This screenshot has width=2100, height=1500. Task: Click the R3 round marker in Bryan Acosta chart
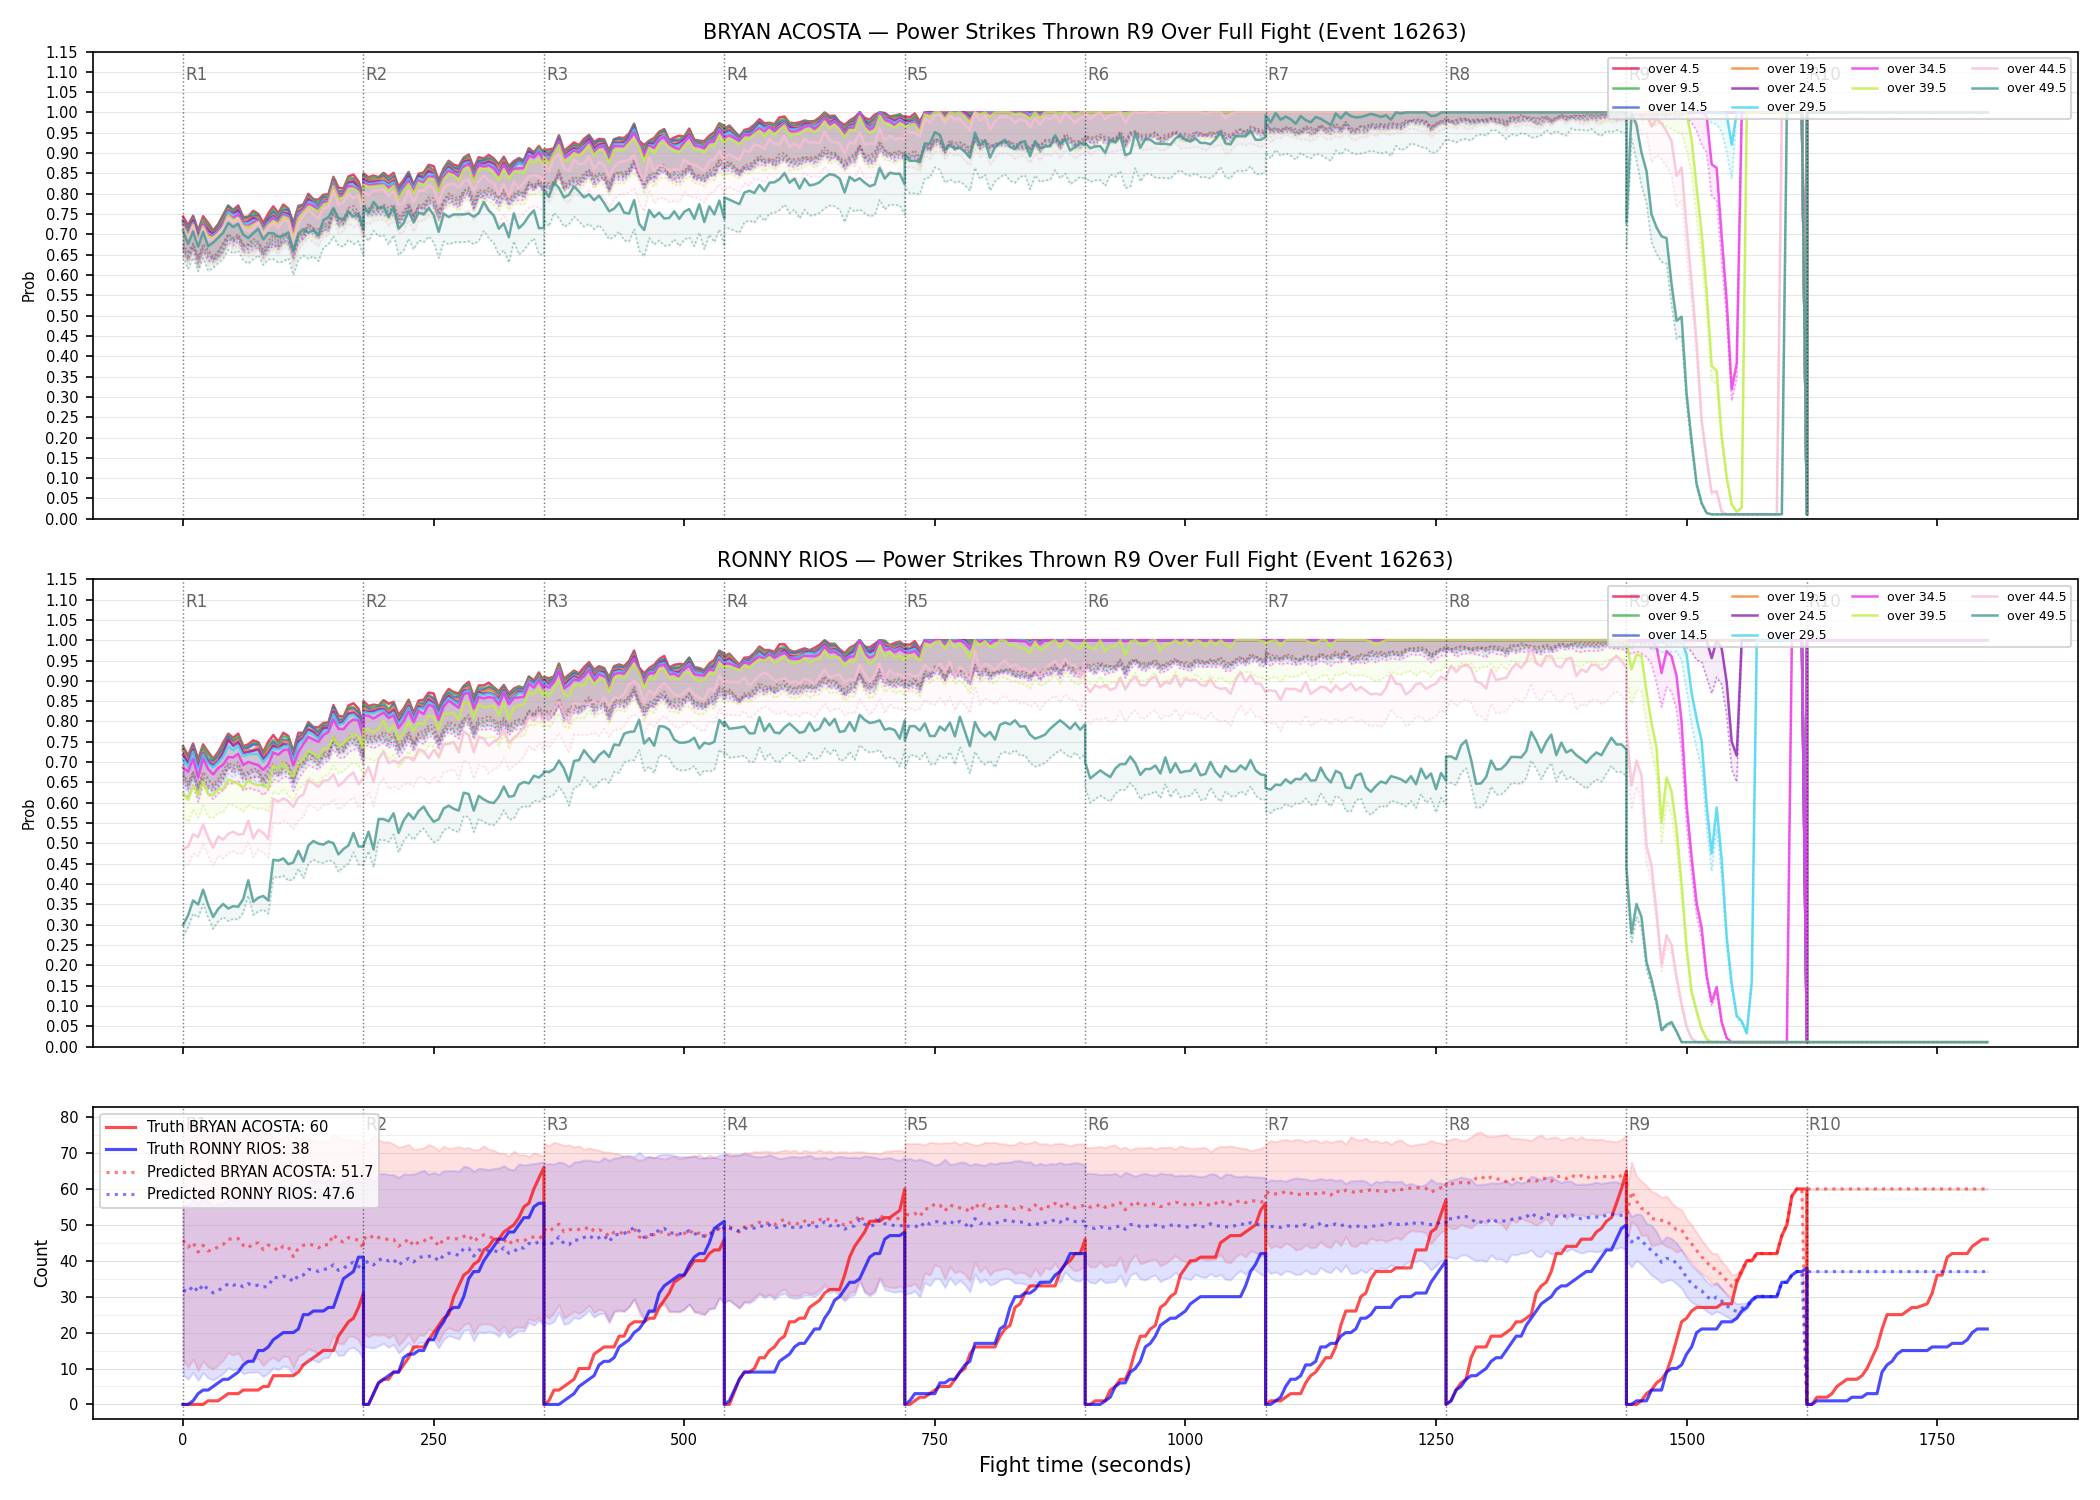click(x=557, y=74)
